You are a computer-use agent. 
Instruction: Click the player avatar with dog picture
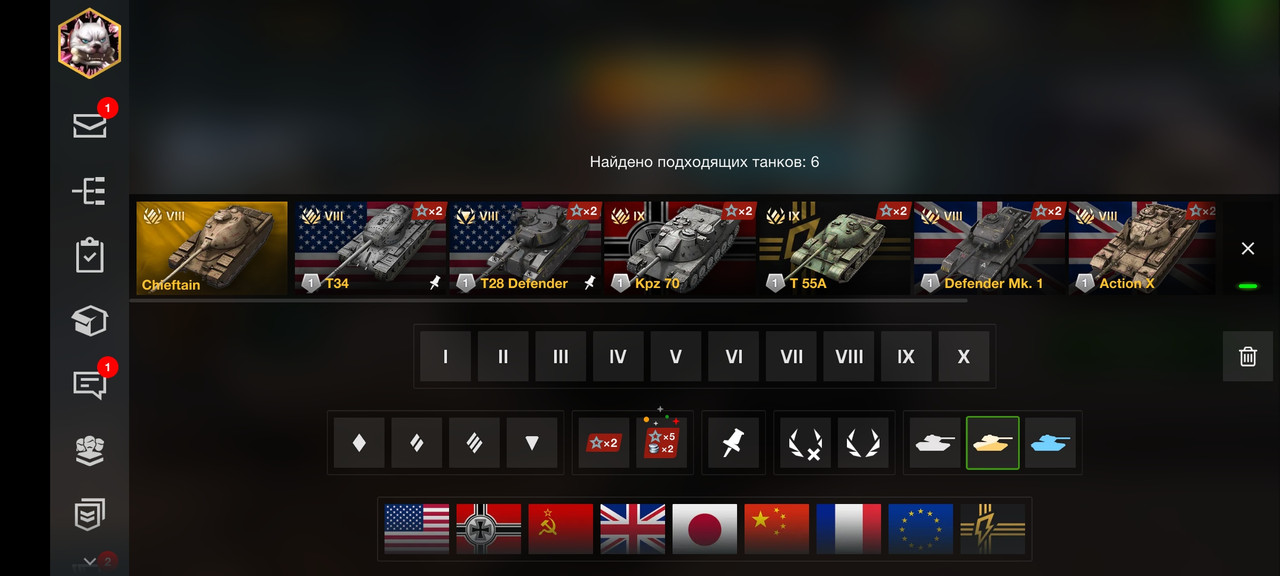click(x=89, y=43)
